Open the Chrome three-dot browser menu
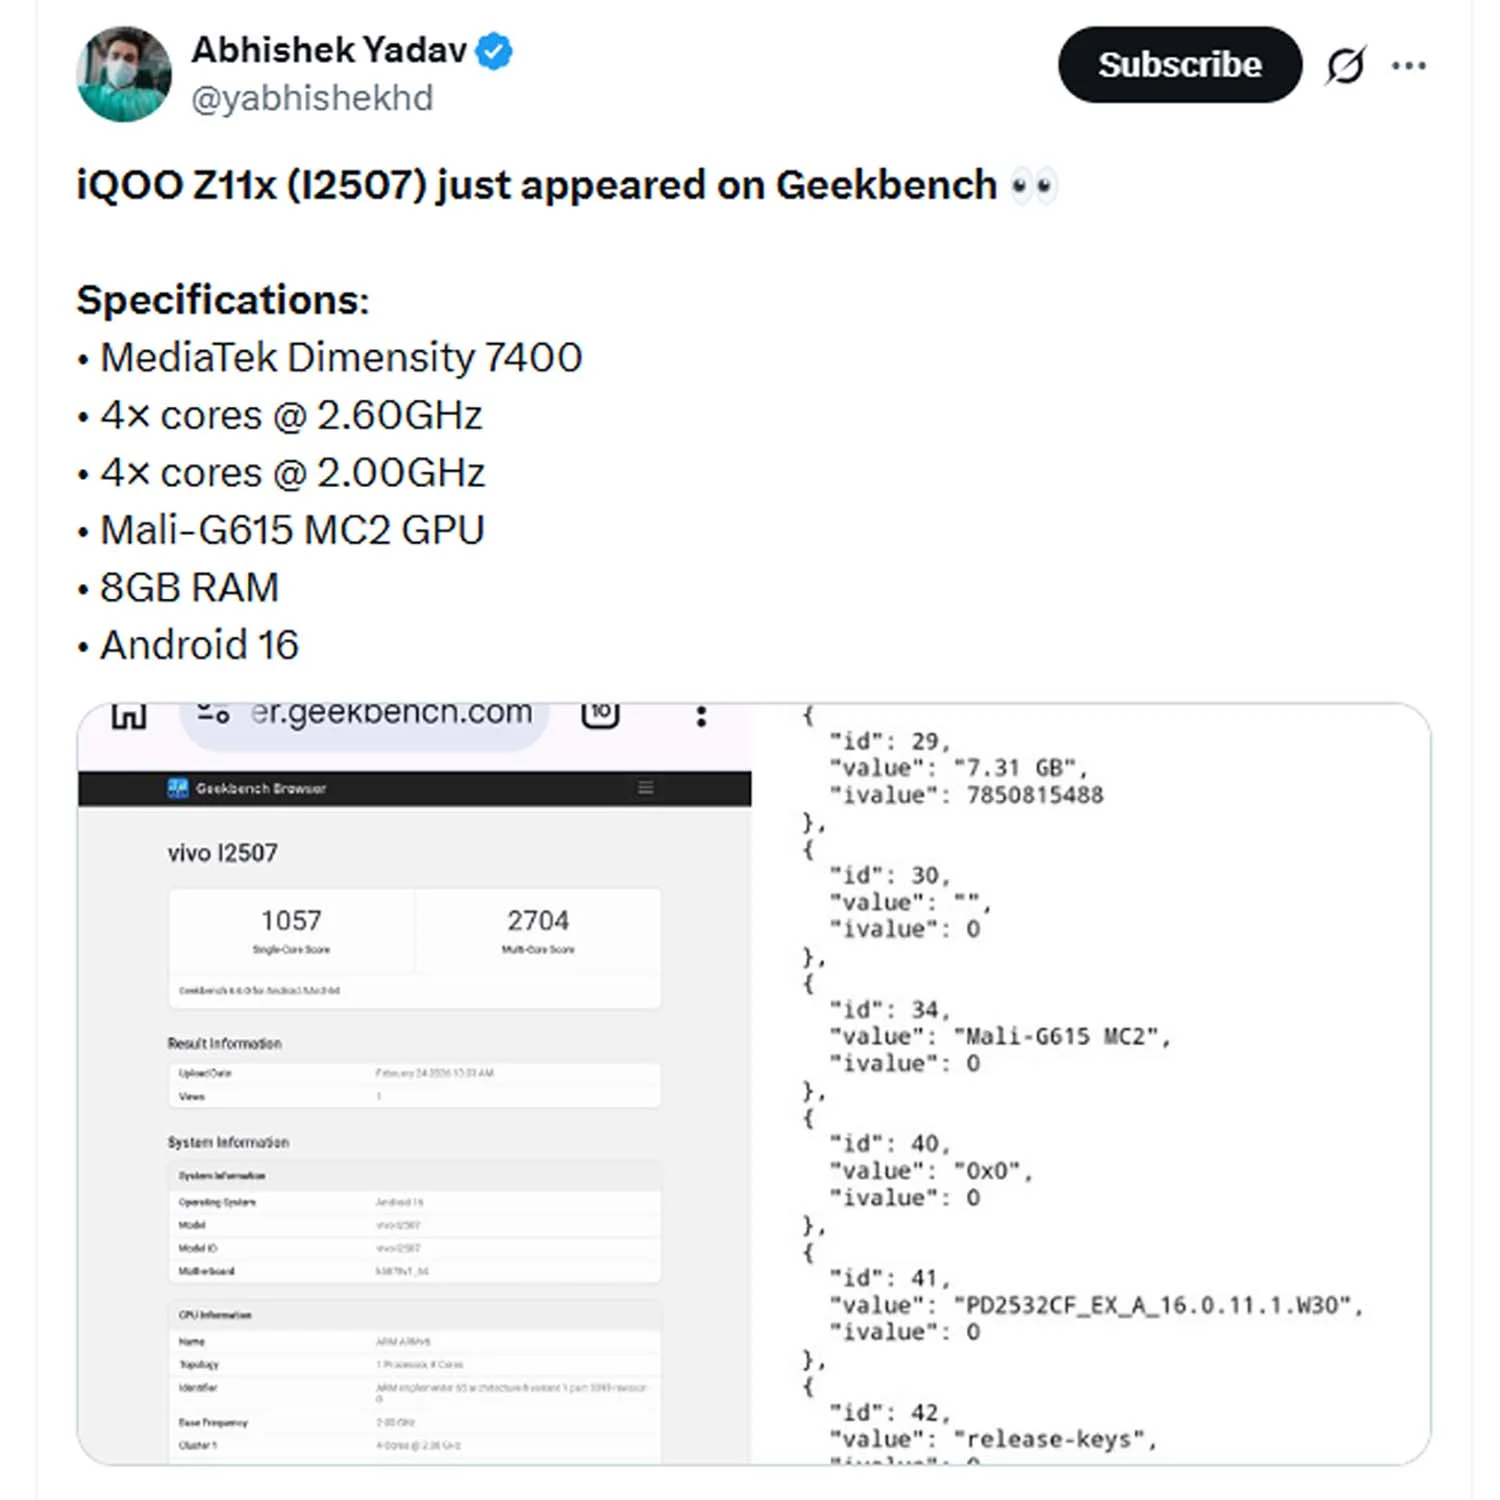The image size is (1500, 1500). click(701, 714)
